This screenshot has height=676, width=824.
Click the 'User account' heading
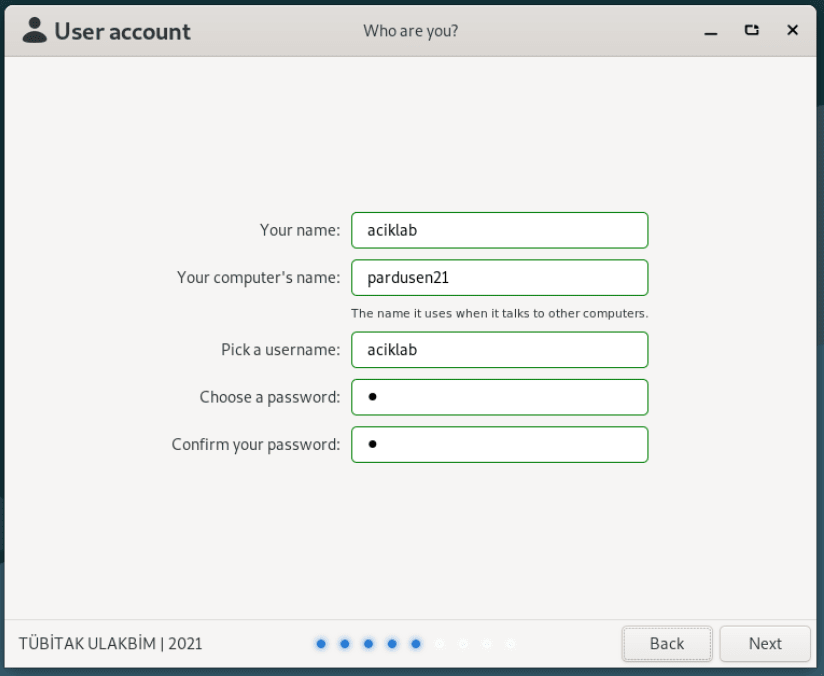[122, 32]
